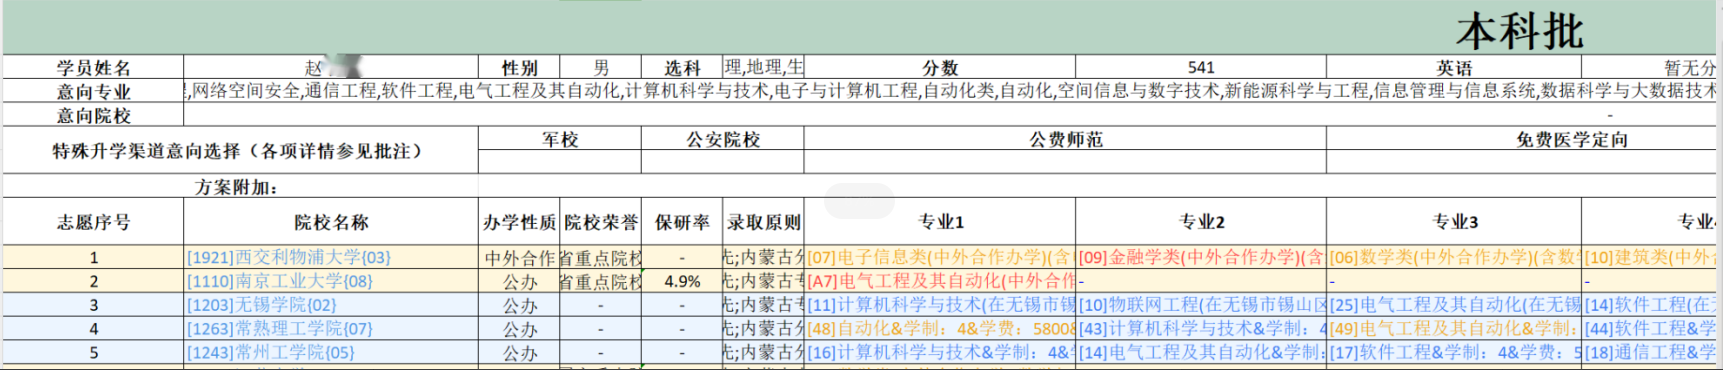Click the [10]建筑类 major cell
This screenshot has width=1723, height=370.
click(1650, 257)
